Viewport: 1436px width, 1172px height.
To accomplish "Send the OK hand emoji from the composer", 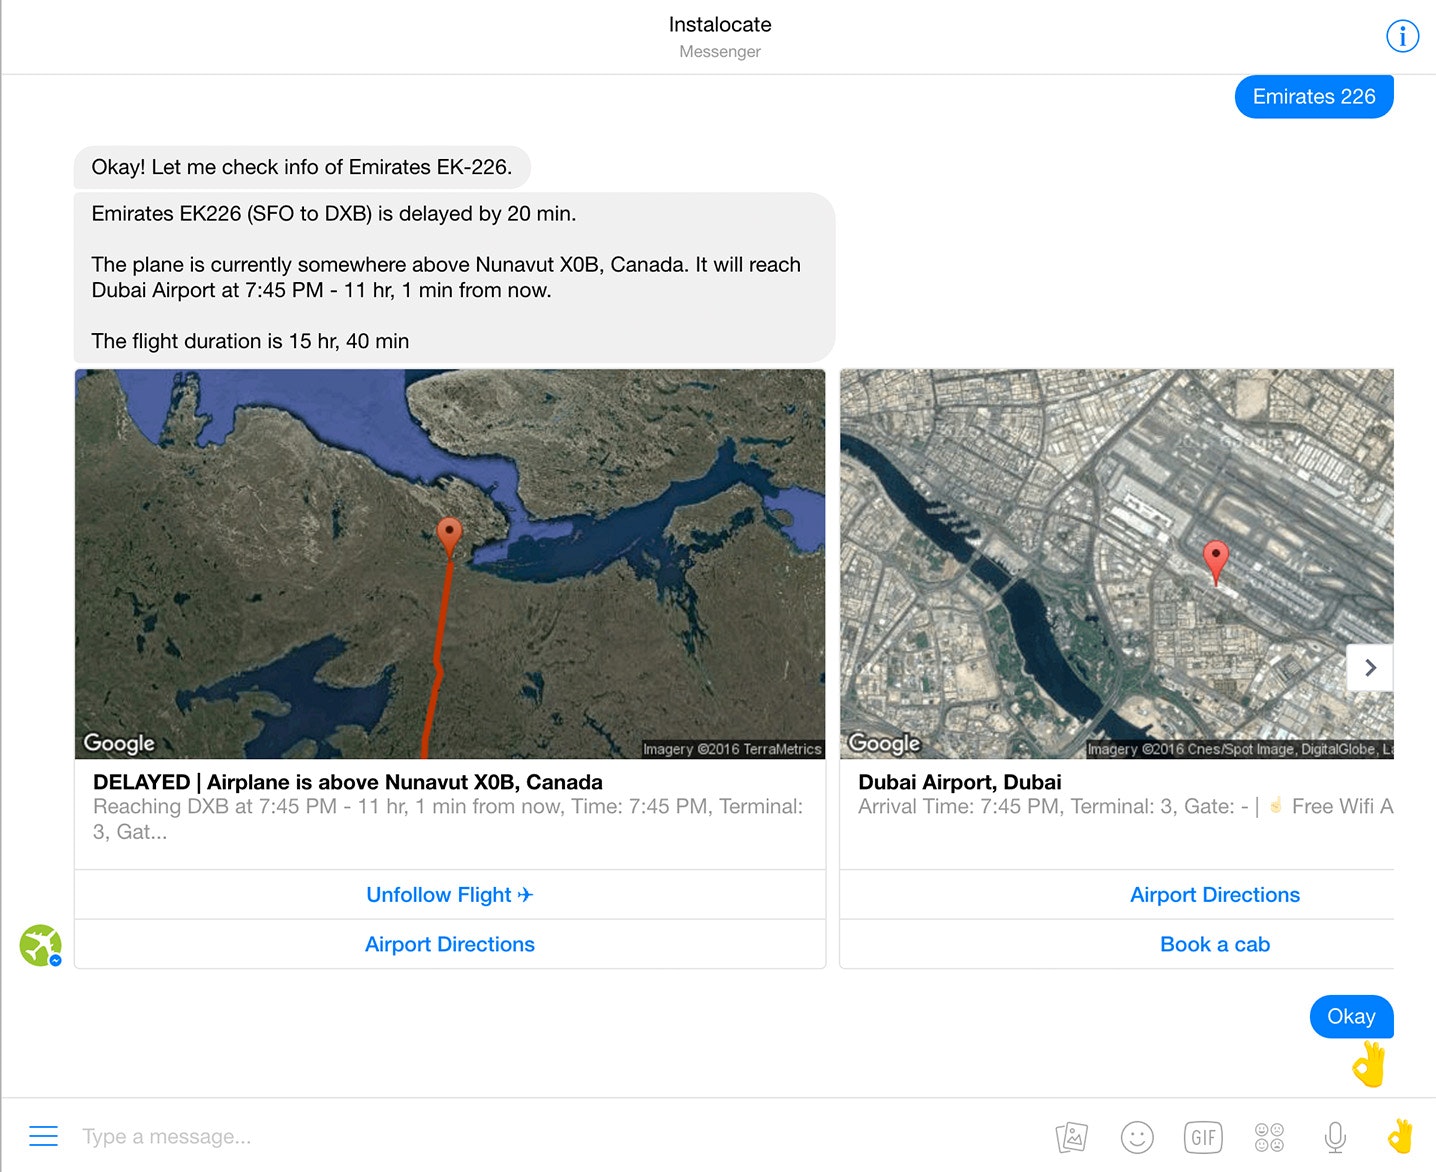I will [x=1400, y=1136].
